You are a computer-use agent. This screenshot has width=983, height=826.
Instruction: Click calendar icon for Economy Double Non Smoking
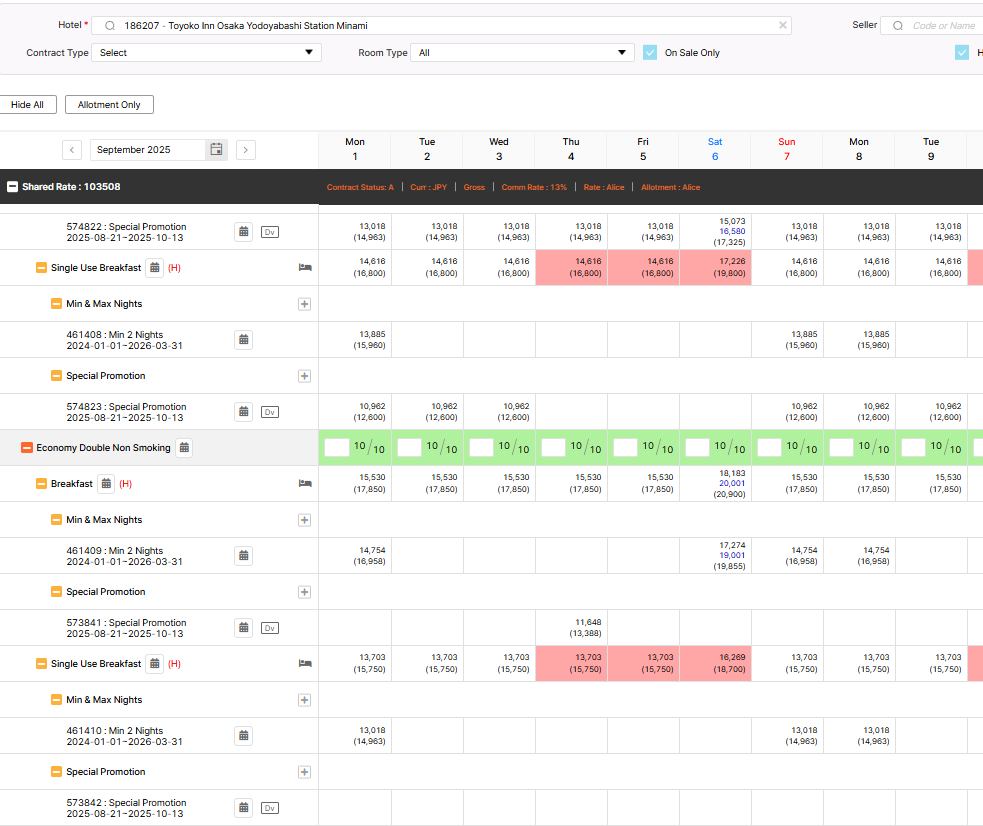coord(184,448)
